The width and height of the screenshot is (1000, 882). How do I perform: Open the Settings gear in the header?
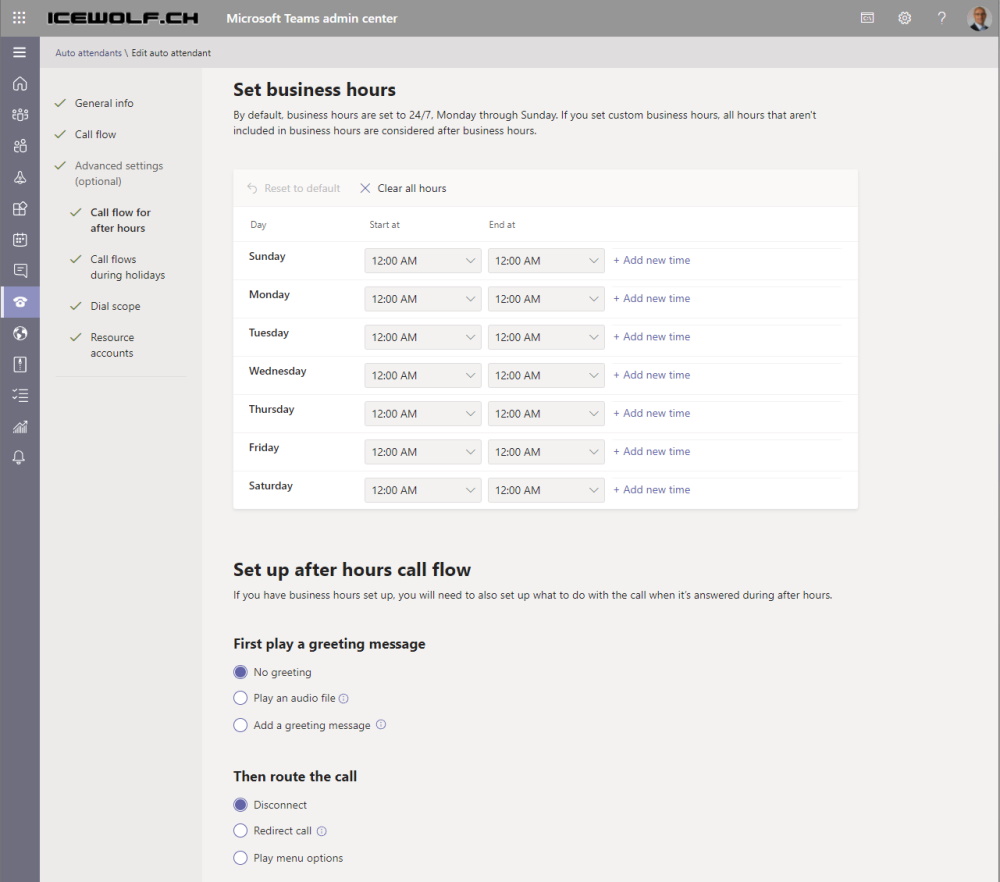[x=904, y=18]
